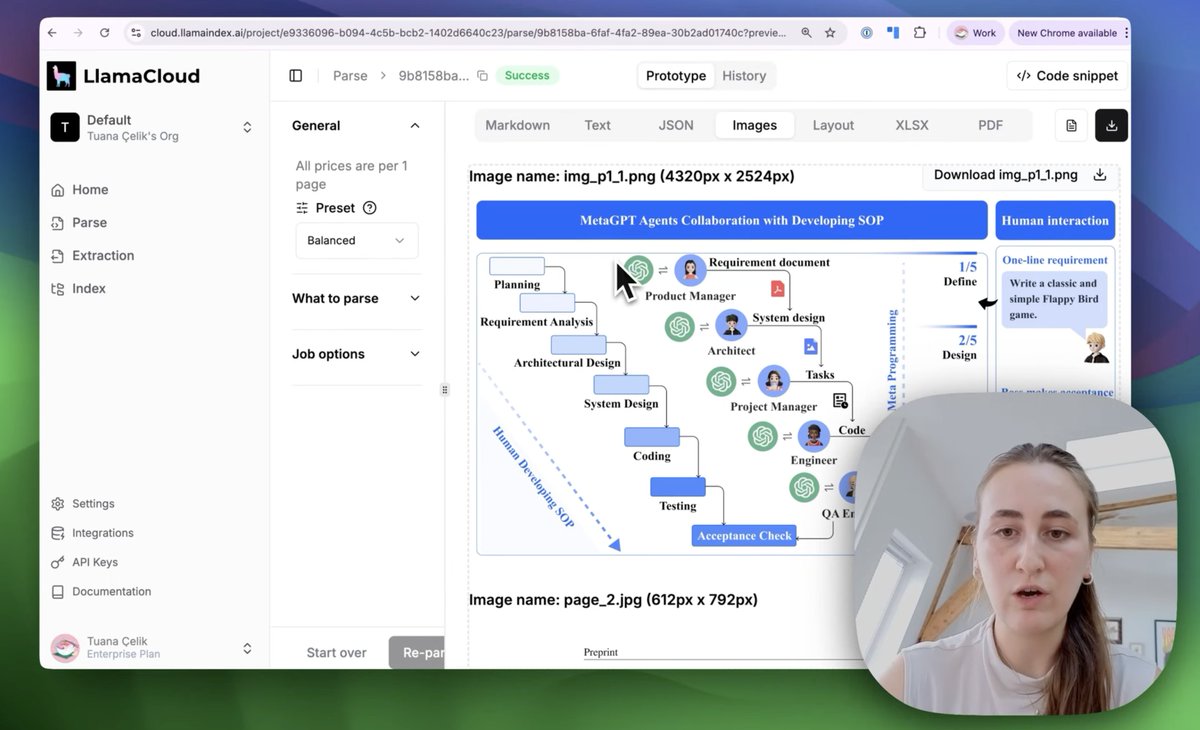Open the Chrome three-dot menu
The image size is (1200, 730).
click(x=1125, y=33)
